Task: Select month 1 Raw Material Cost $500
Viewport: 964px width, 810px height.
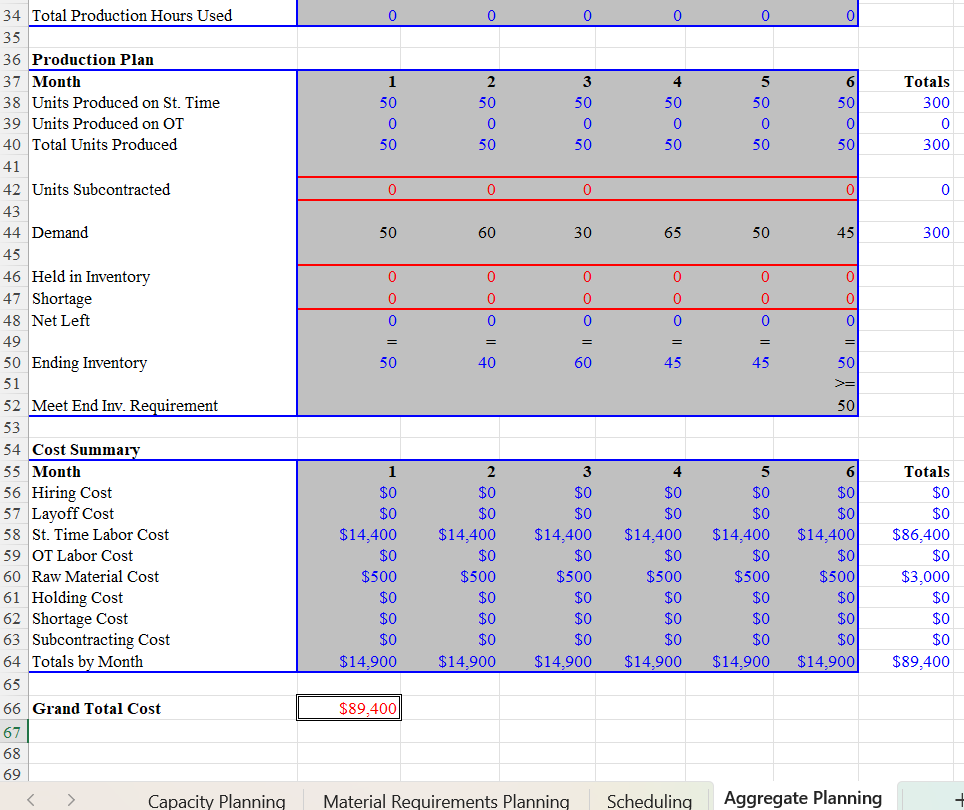Action: 379,576
